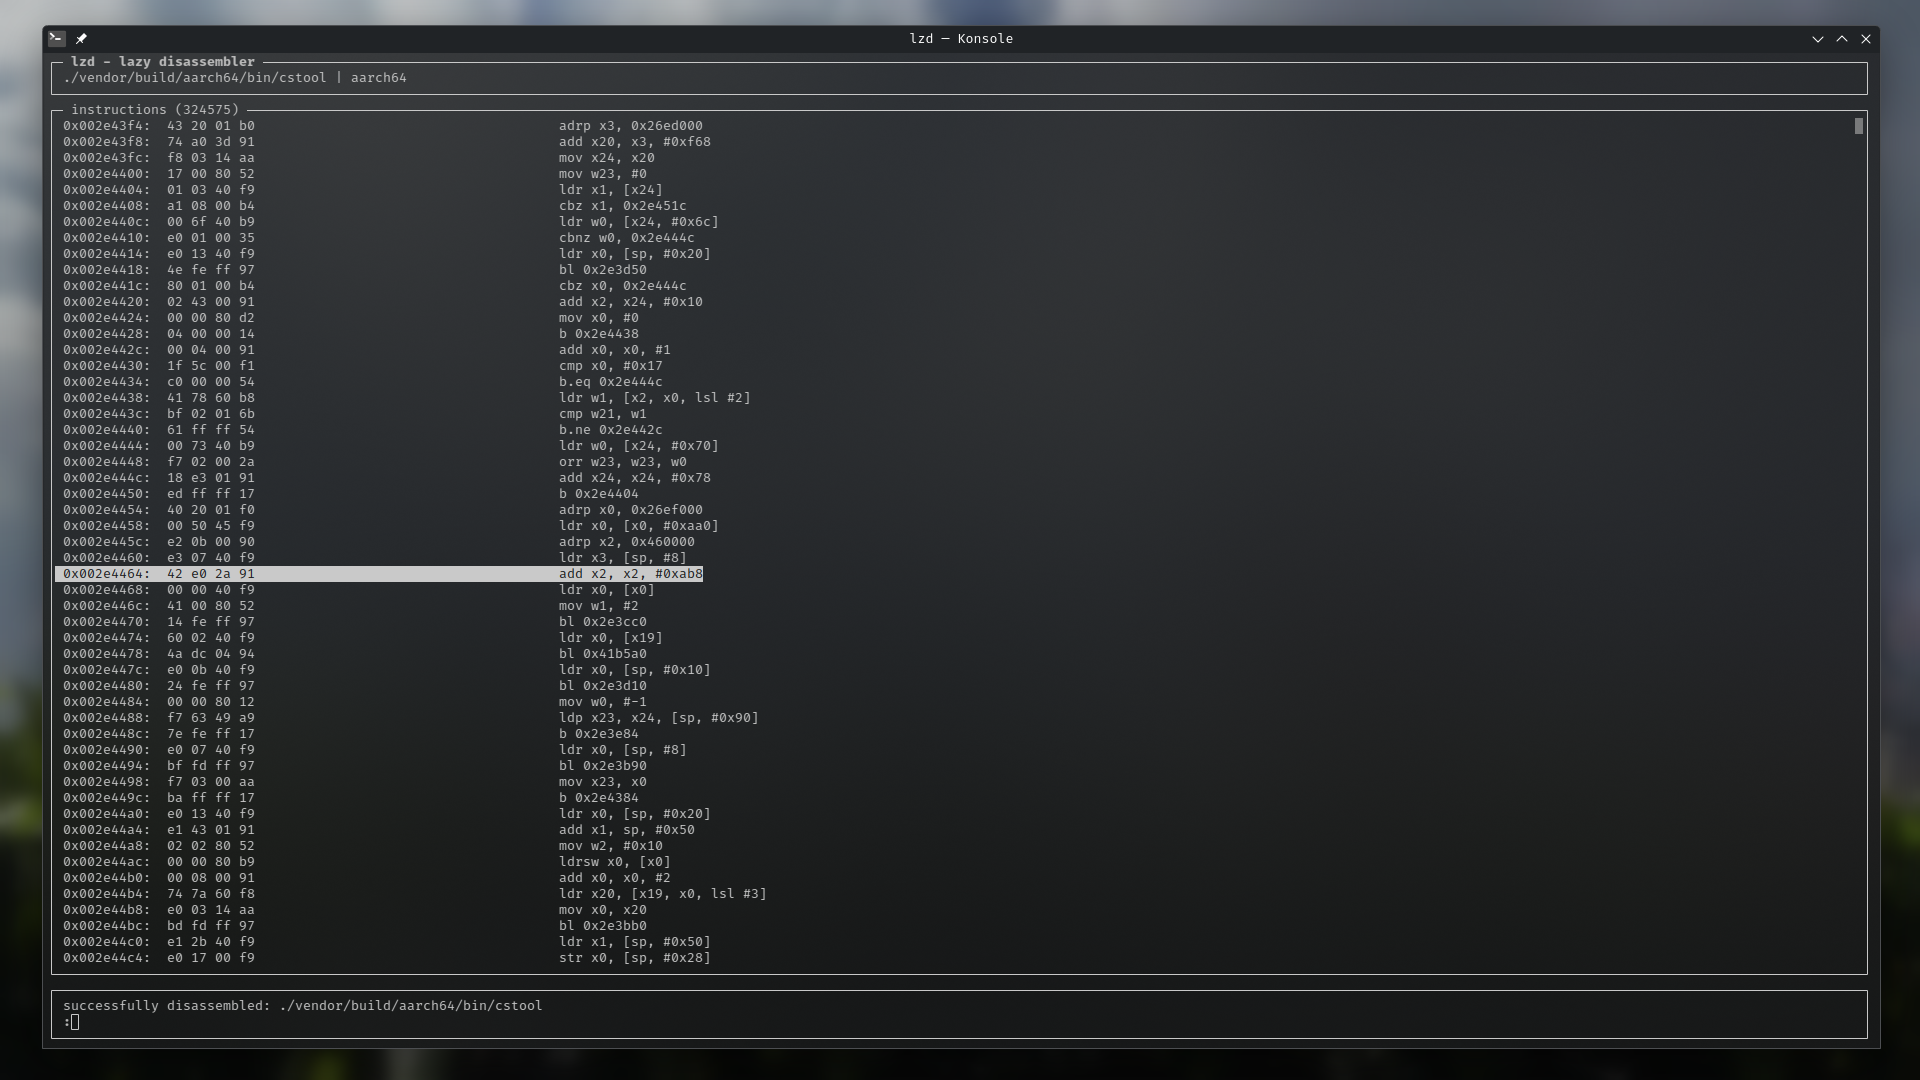Close the lzd Konsole window
Screen dimensions: 1920x1080
click(1865, 39)
